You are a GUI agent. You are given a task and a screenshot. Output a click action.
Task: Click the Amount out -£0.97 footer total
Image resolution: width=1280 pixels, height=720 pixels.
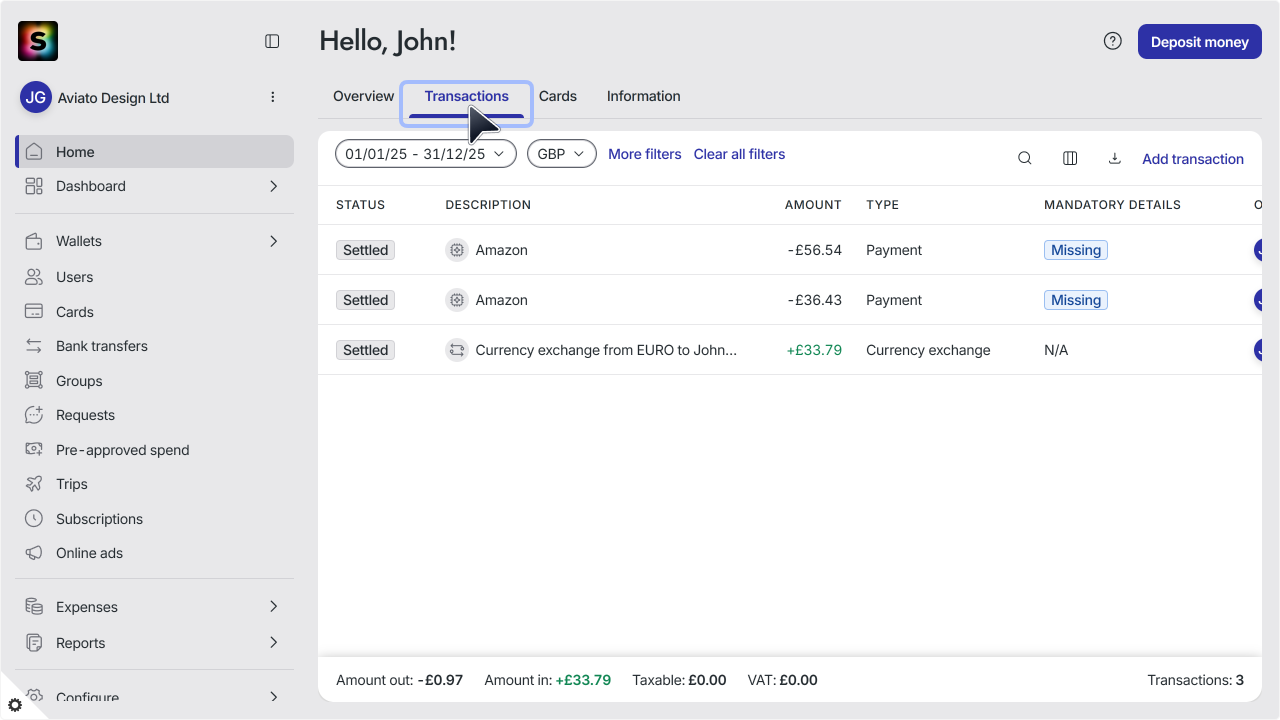click(399, 680)
